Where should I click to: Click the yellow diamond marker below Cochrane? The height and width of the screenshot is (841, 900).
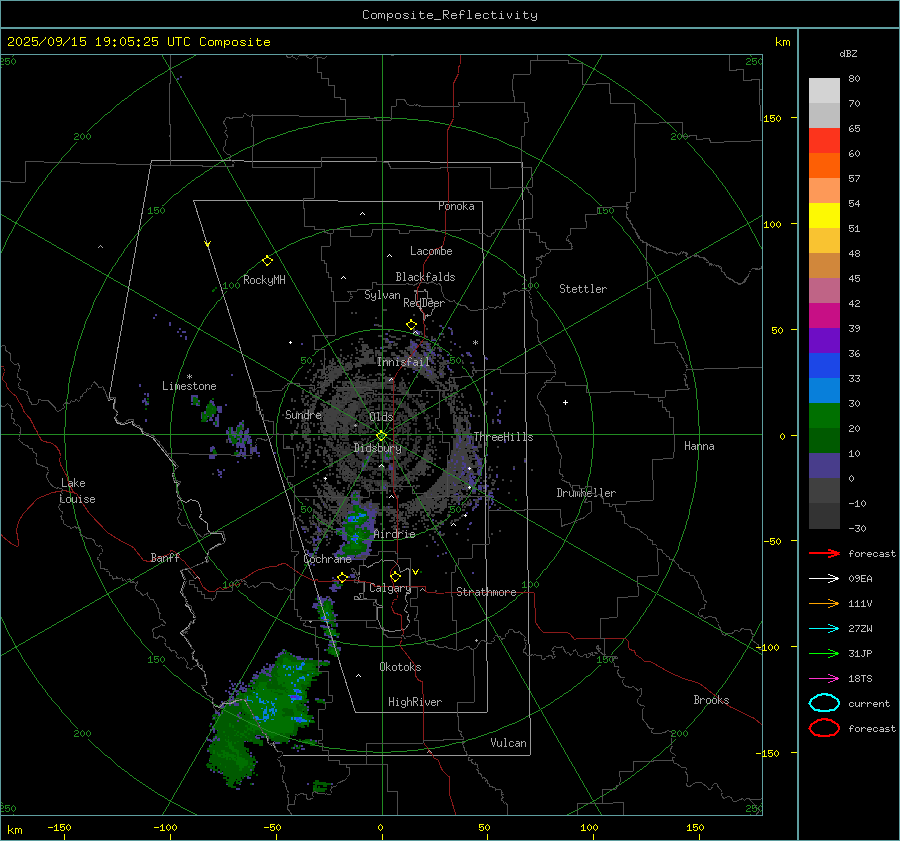342,577
